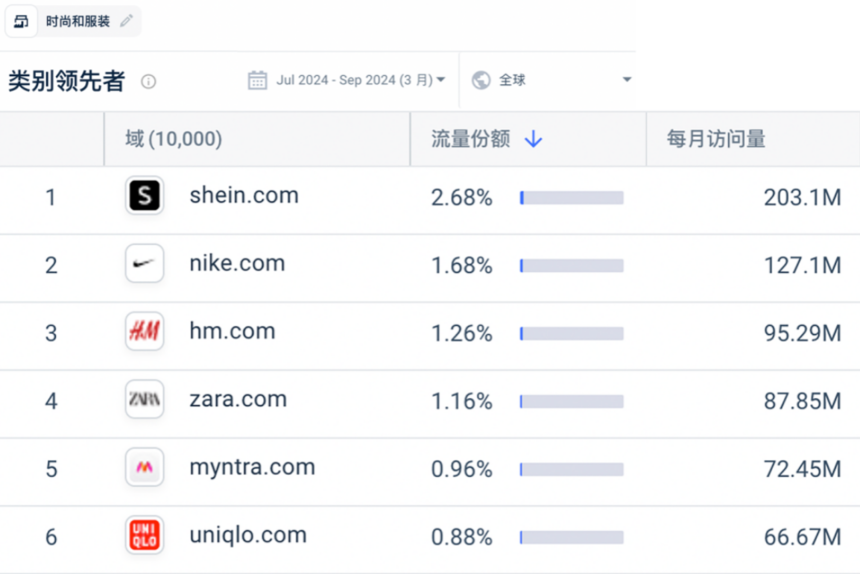Expand the 全球 region dropdown arrow
The image size is (860, 574).
(x=627, y=80)
